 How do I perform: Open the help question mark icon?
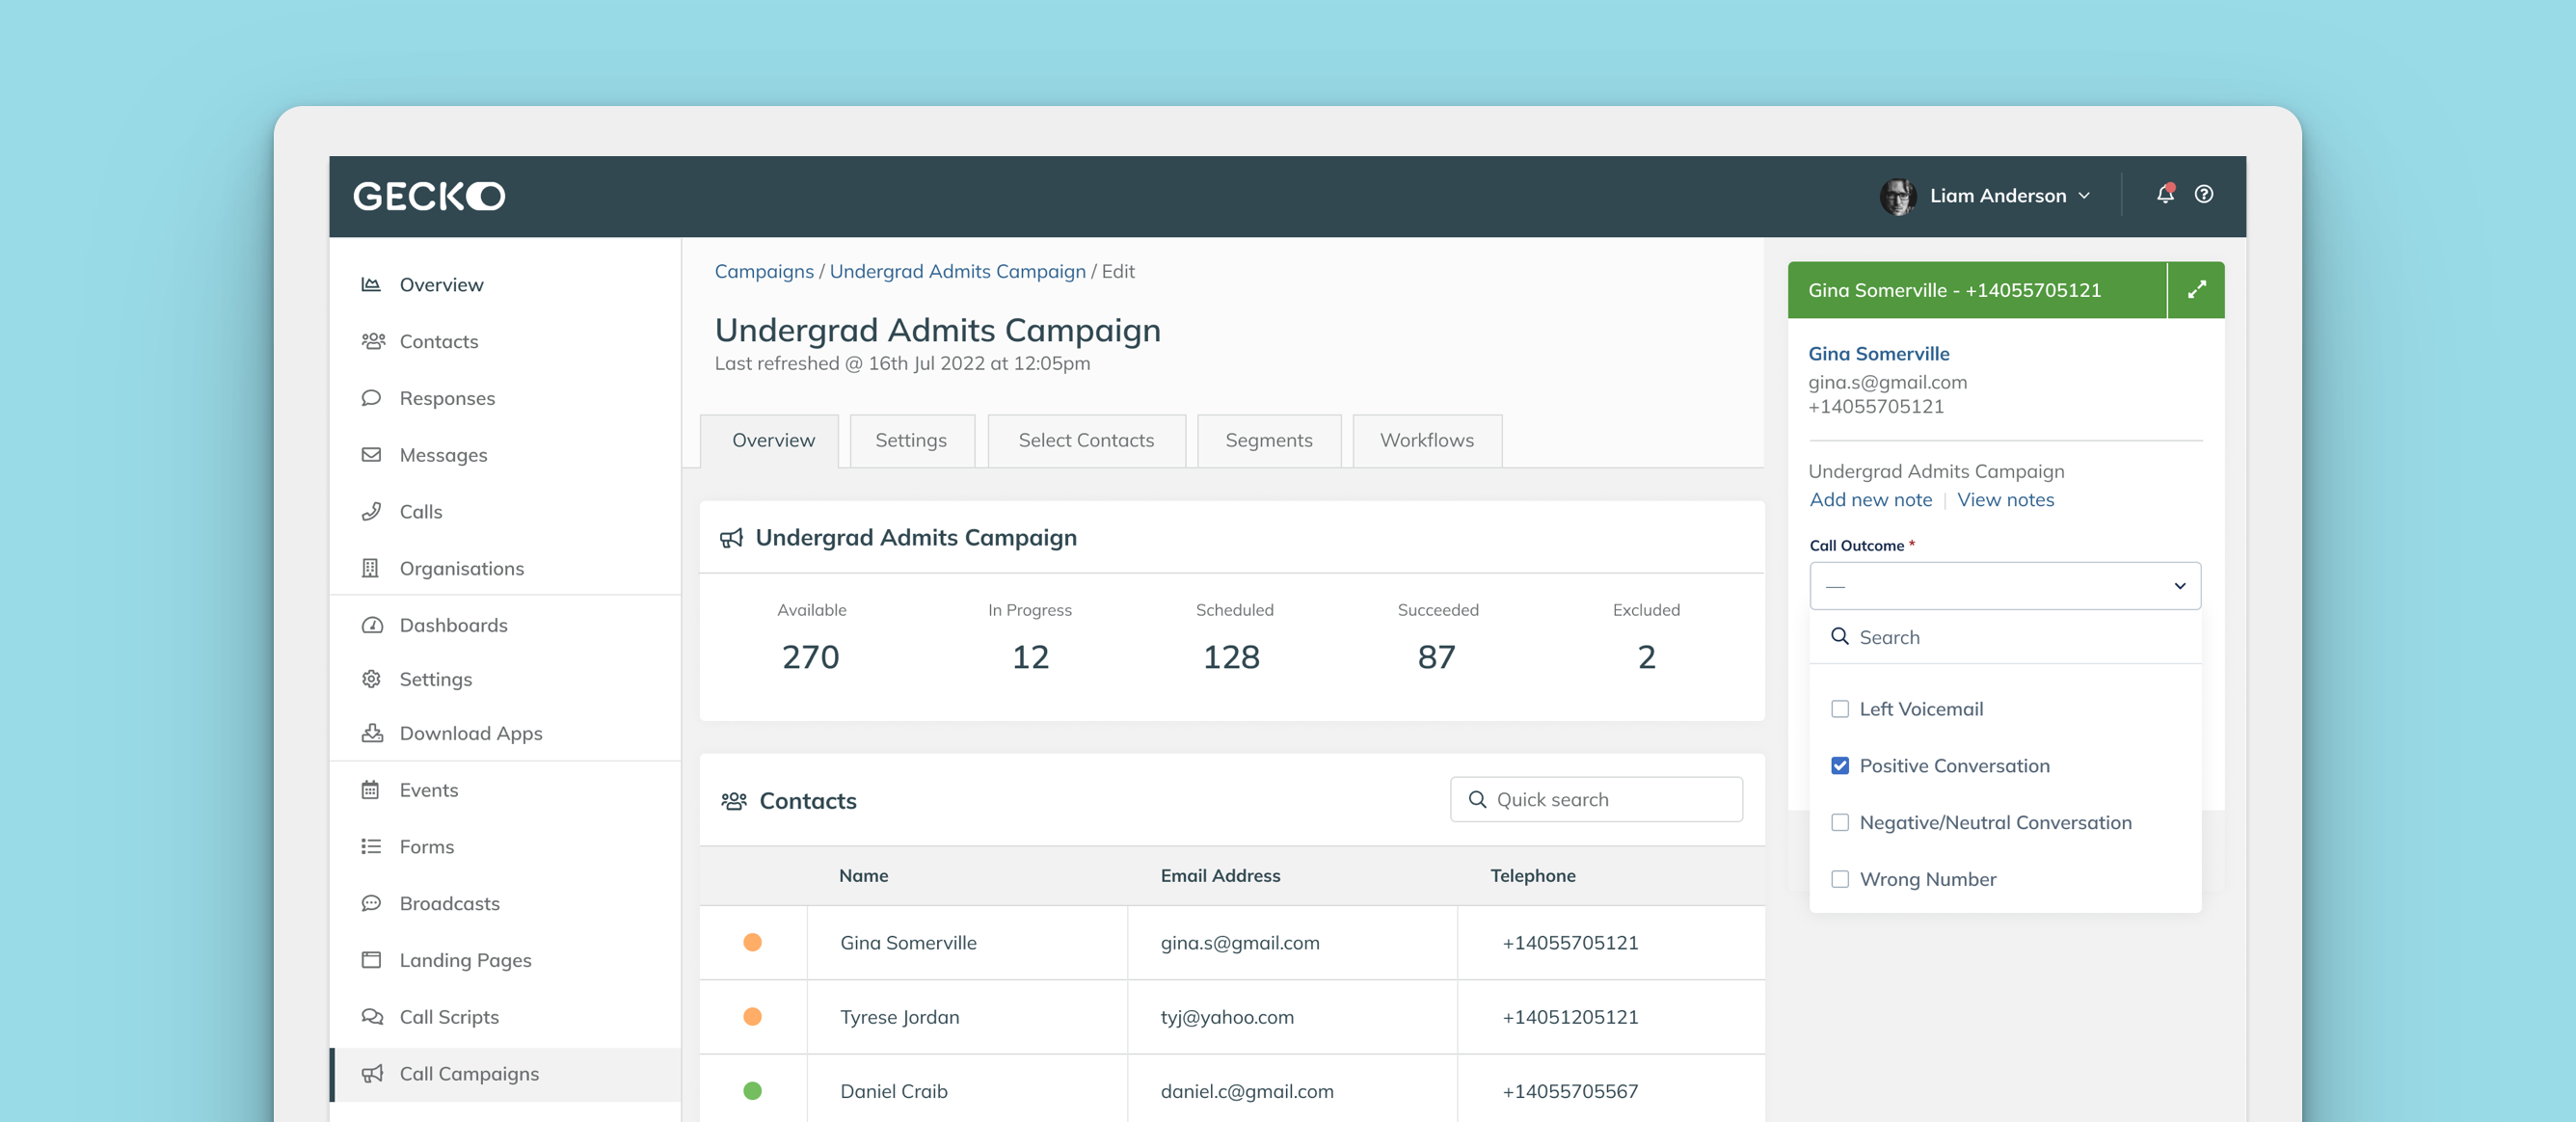tap(2204, 194)
